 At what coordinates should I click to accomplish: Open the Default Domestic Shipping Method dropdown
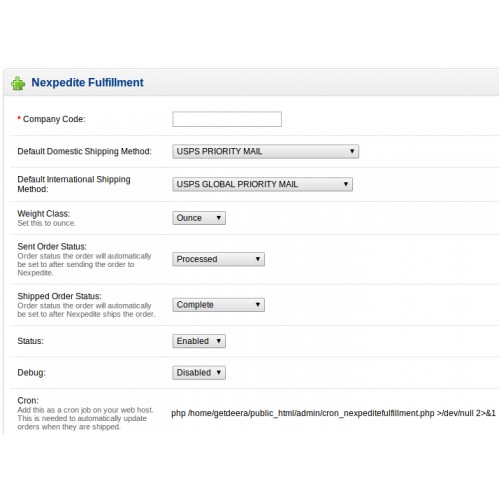point(265,151)
